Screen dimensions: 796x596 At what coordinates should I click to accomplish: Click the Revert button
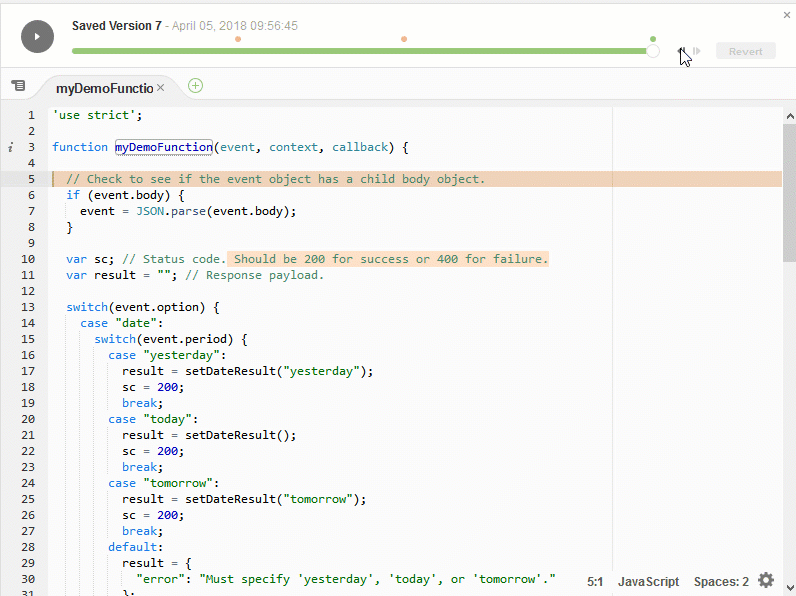click(745, 51)
